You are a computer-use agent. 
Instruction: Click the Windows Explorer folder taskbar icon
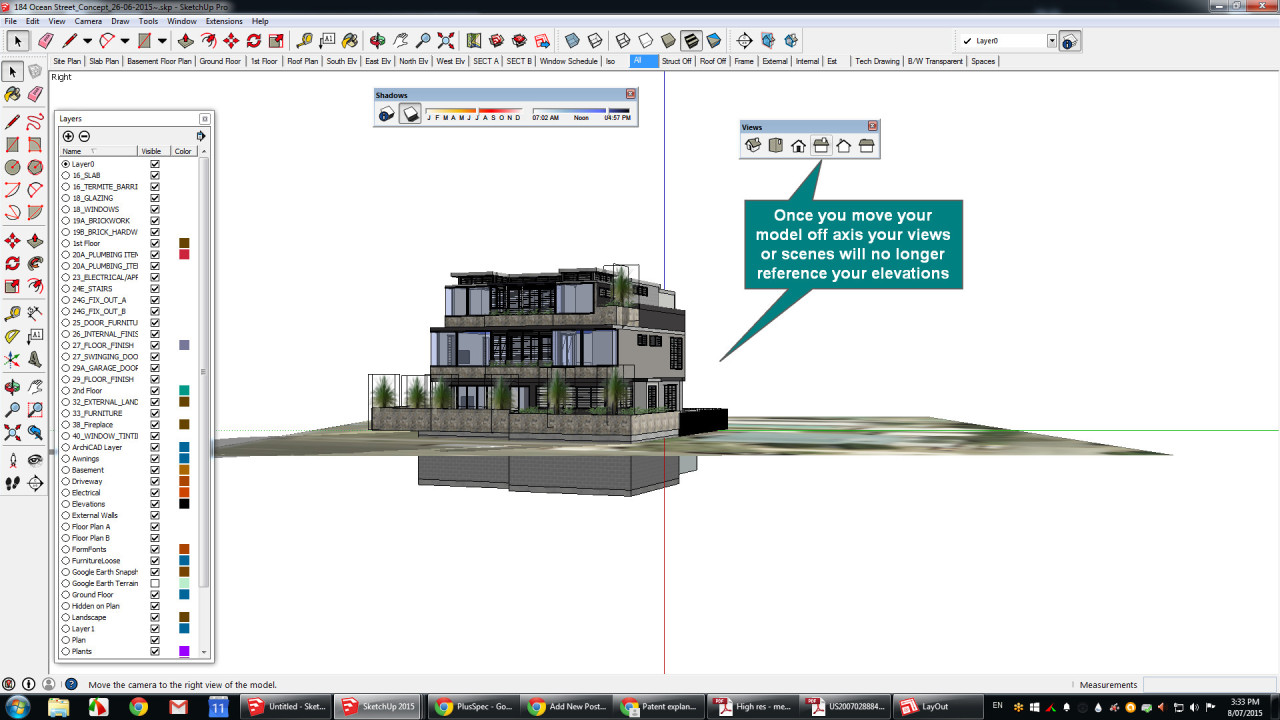(x=58, y=706)
